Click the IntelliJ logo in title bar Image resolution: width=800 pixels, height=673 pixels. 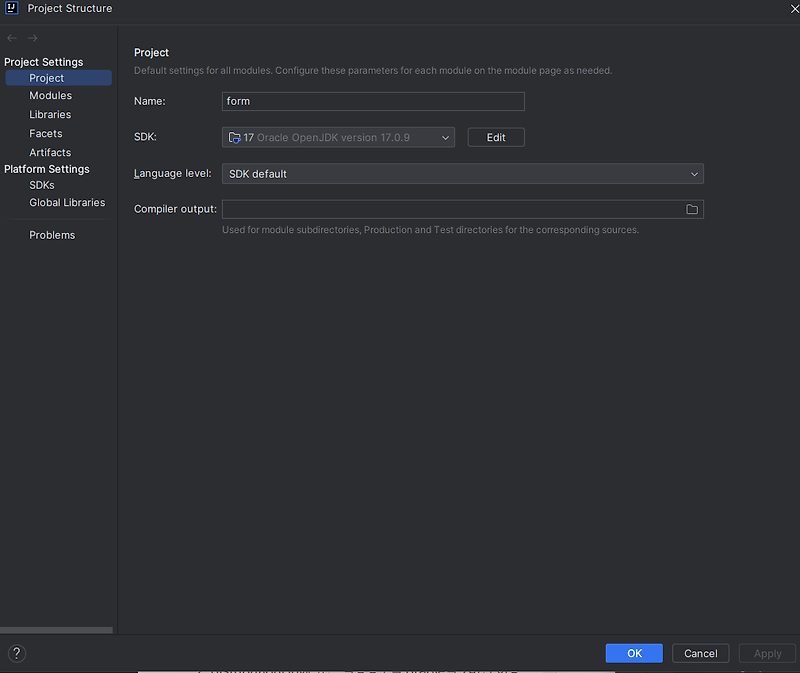[x=11, y=8]
